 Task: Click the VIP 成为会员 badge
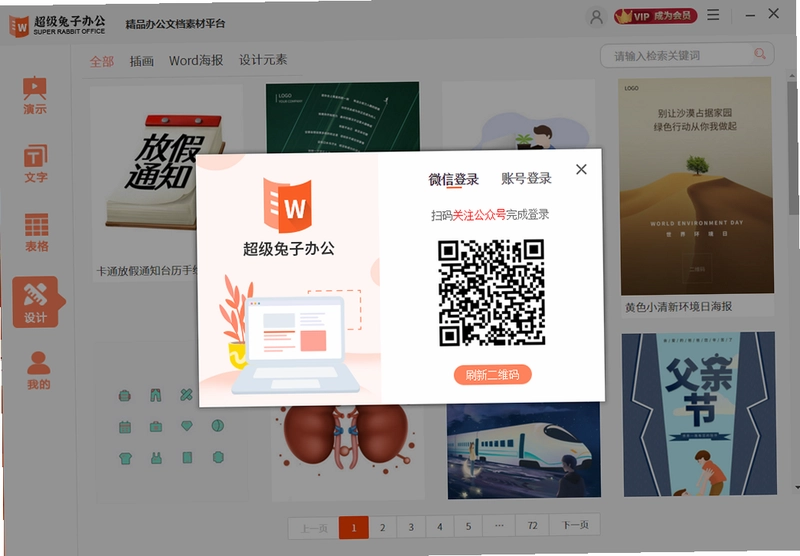pos(655,16)
